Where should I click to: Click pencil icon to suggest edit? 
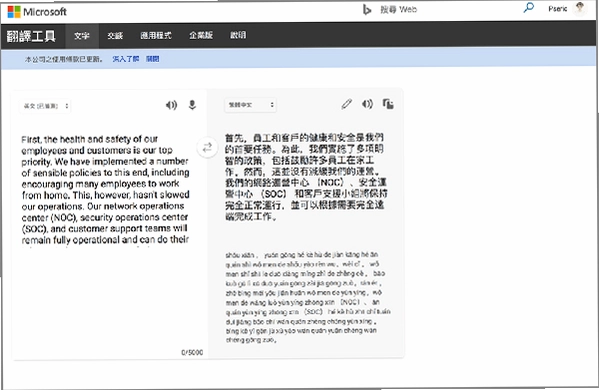346,104
